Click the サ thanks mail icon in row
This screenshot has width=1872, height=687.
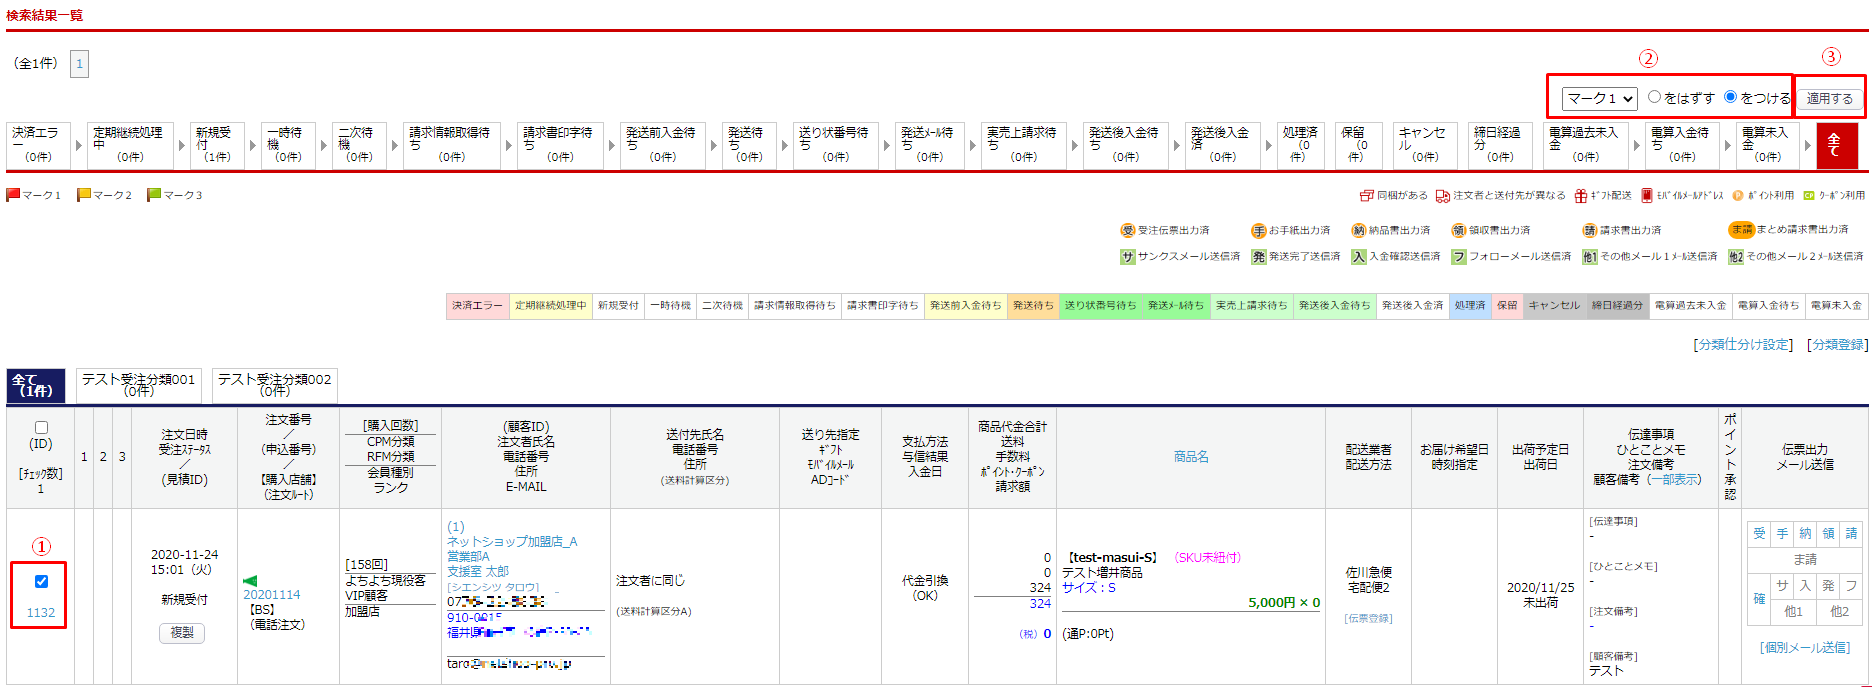[x=1782, y=586]
